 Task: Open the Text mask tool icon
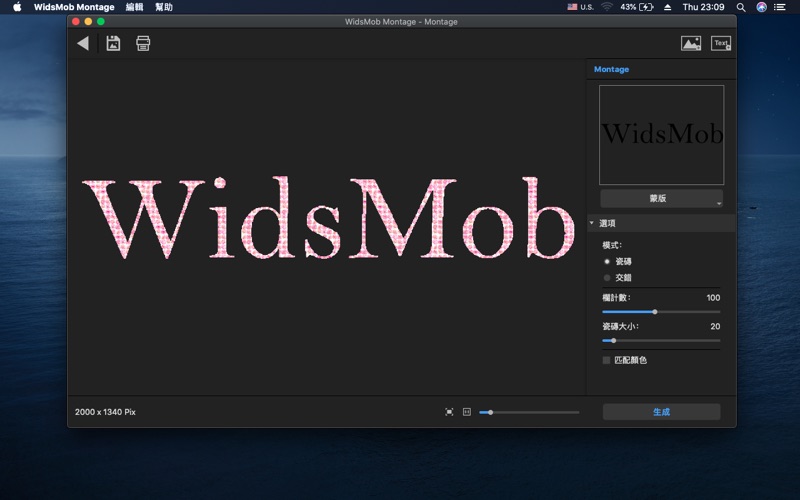click(721, 43)
